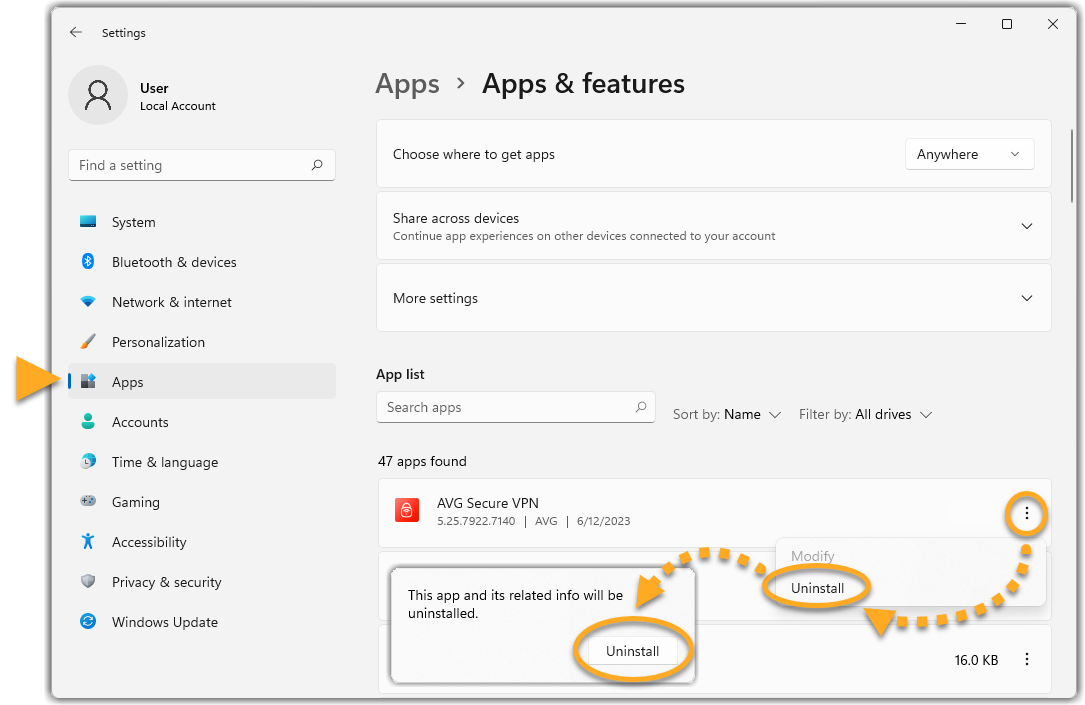Open the Sort by Name dropdown
Image resolution: width=1085 pixels, height=705 pixels.
[727, 414]
